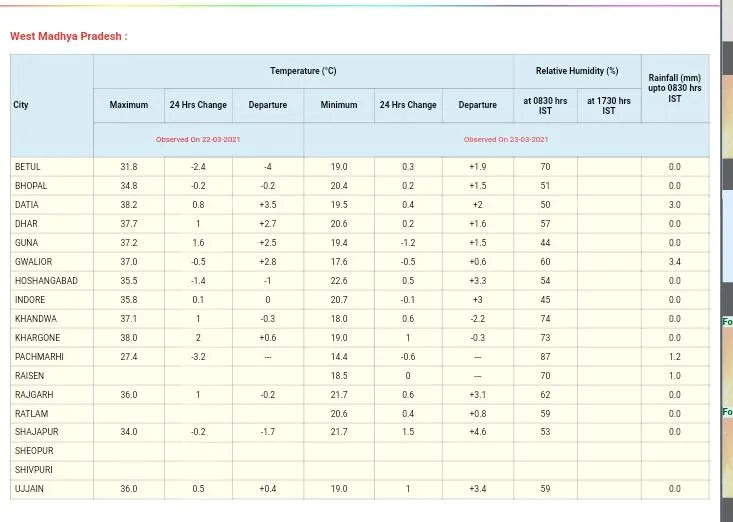Click the at 1730 hrs IST header

[609, 106]
